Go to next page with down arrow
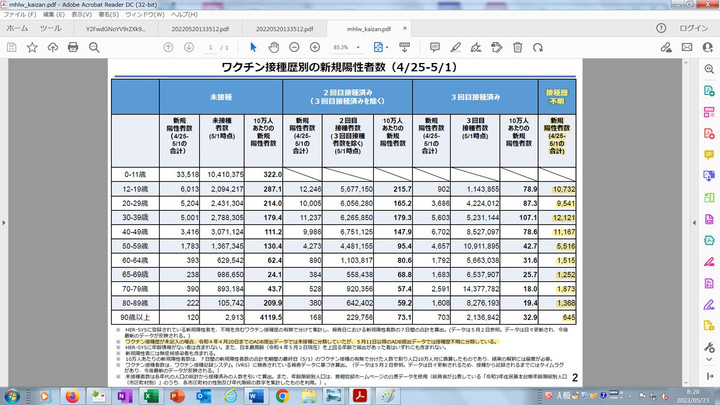The height and width of the screenshot is (405, 720). click(x=187, y=47)
